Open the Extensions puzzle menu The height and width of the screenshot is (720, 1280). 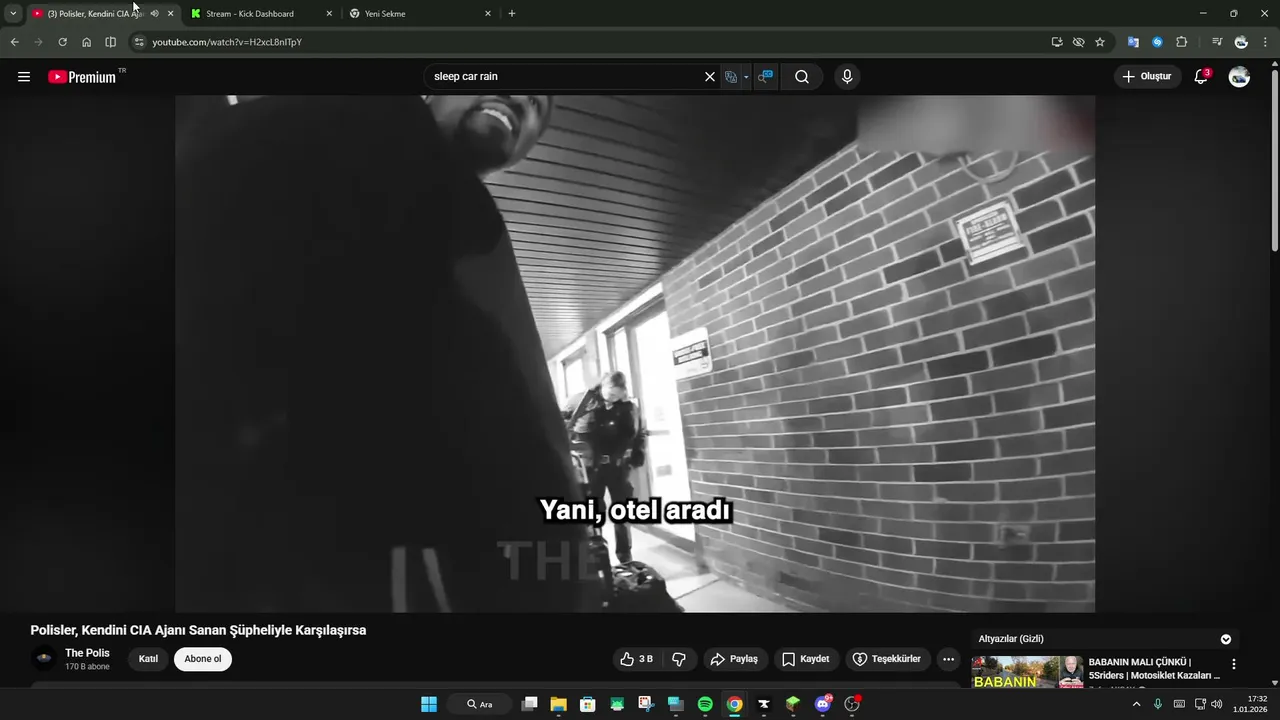[1181, 42]
